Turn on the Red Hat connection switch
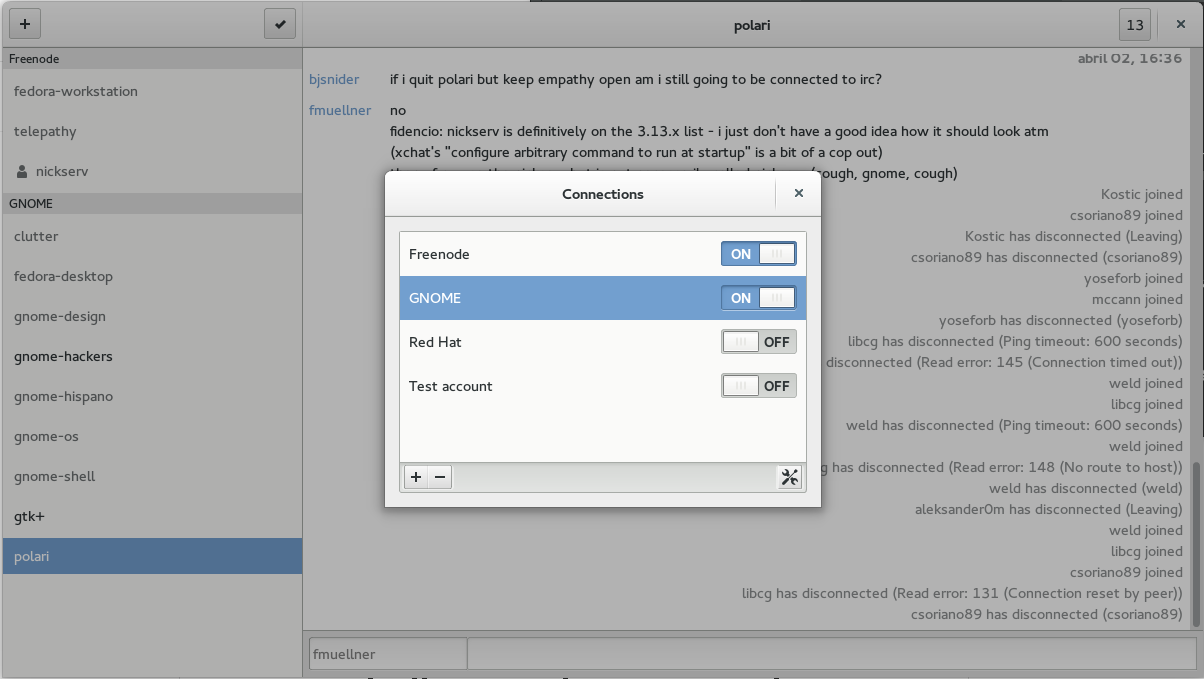Screen dimensions: 1204x679 [759, 342]
